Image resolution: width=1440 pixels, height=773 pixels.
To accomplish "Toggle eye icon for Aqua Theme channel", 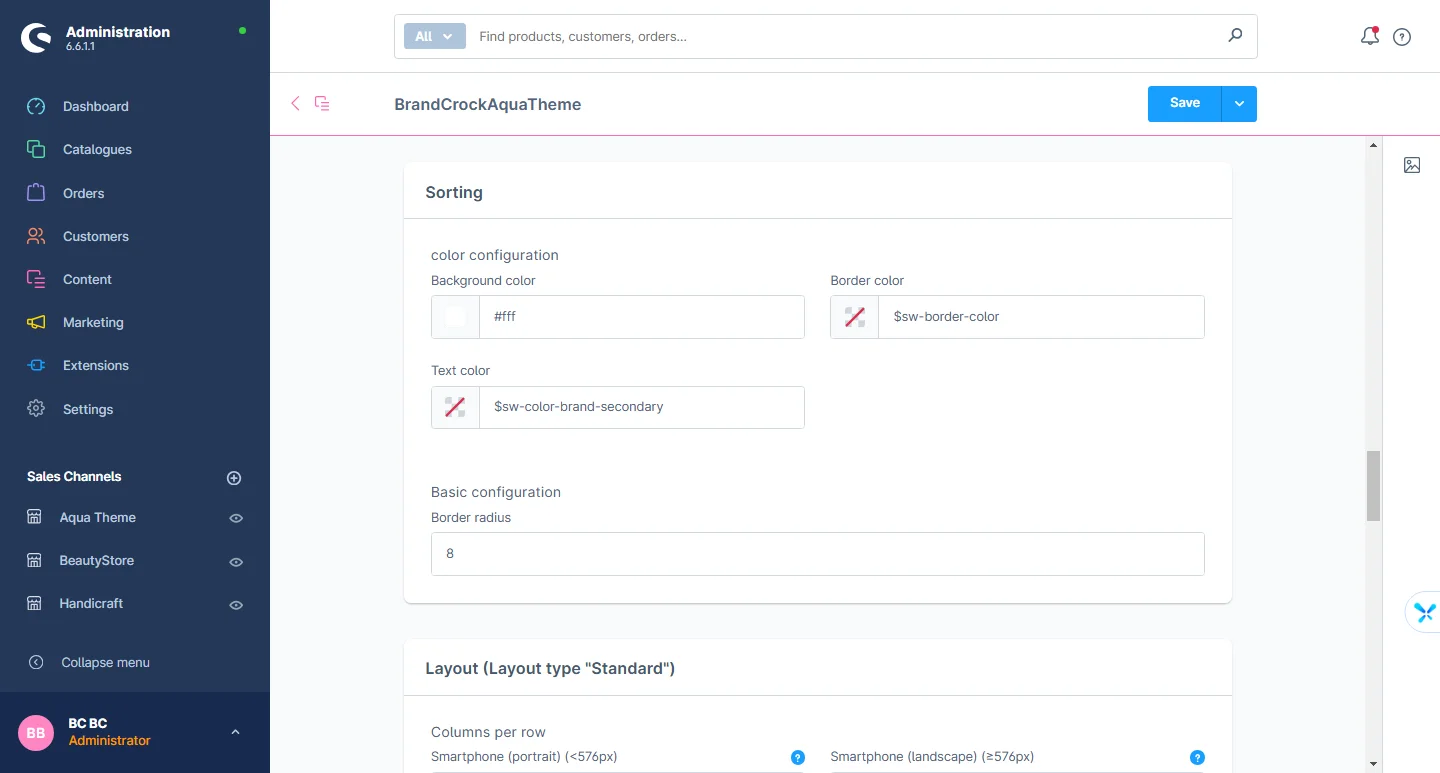I will point(236,519).
